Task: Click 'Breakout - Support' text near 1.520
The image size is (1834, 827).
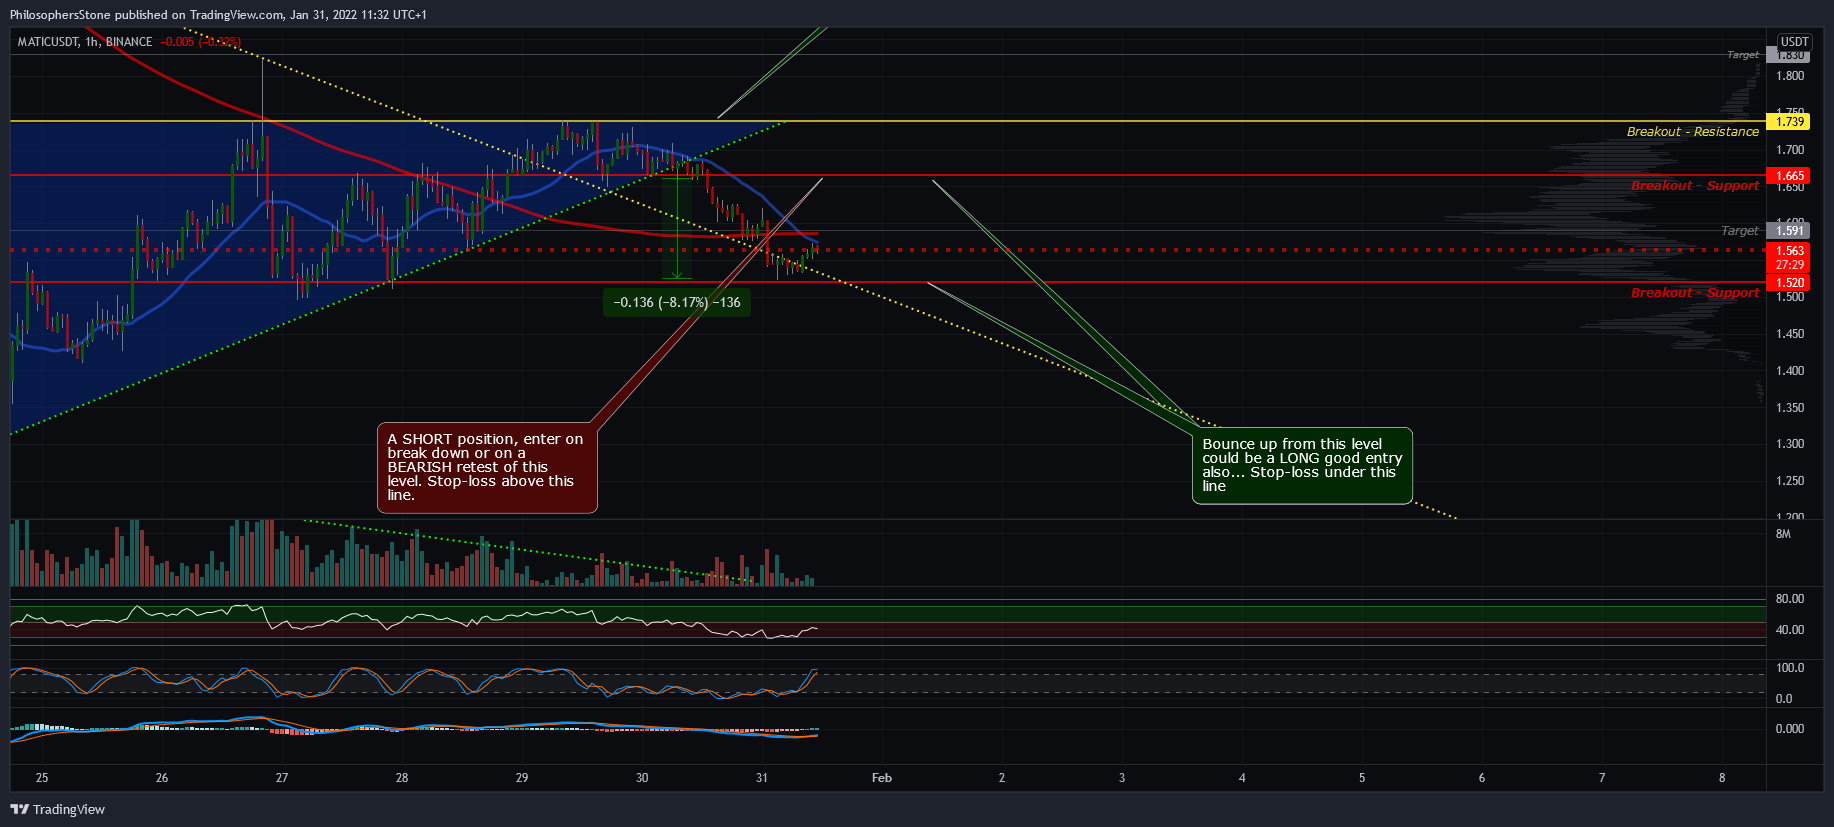Action: click(1694, 293)
